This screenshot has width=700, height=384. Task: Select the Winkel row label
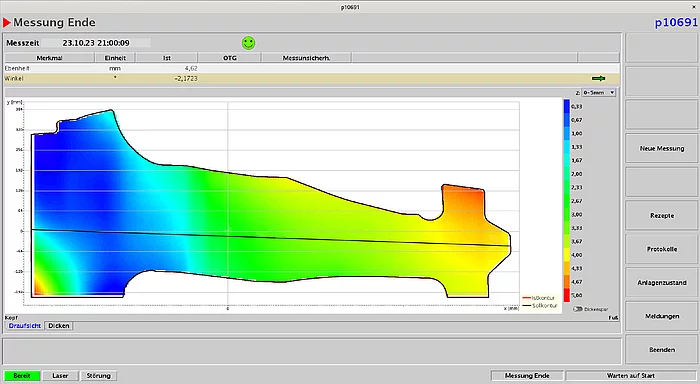tap(14, 78)
